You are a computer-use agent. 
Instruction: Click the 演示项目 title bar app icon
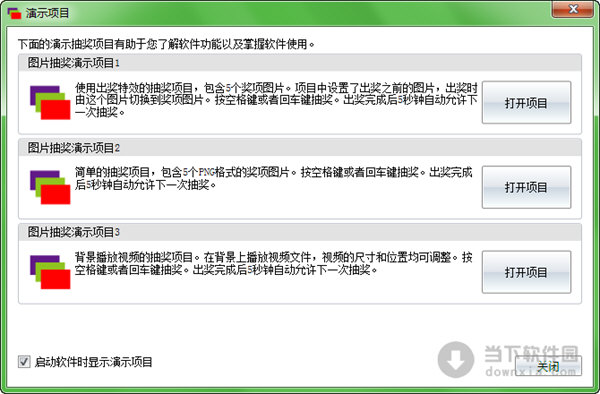14,13
